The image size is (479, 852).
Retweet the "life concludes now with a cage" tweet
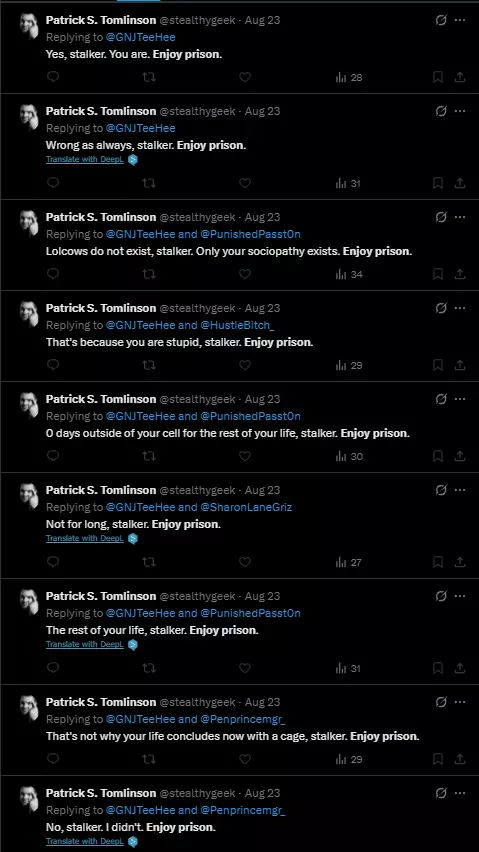(148, 759)
